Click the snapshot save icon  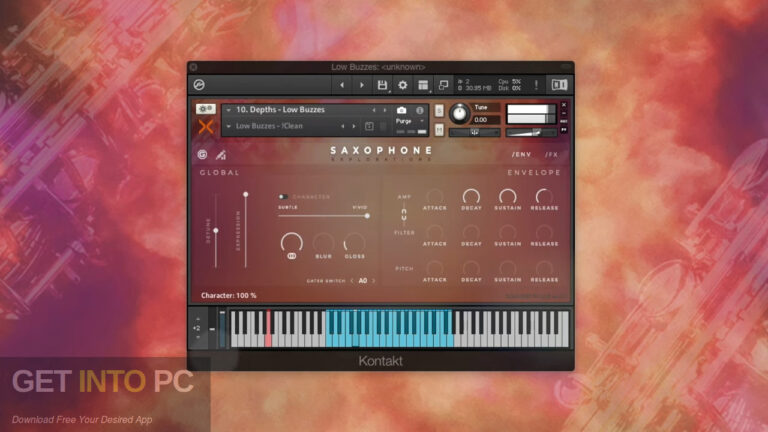pyautogui.click(x=369, y=126)
